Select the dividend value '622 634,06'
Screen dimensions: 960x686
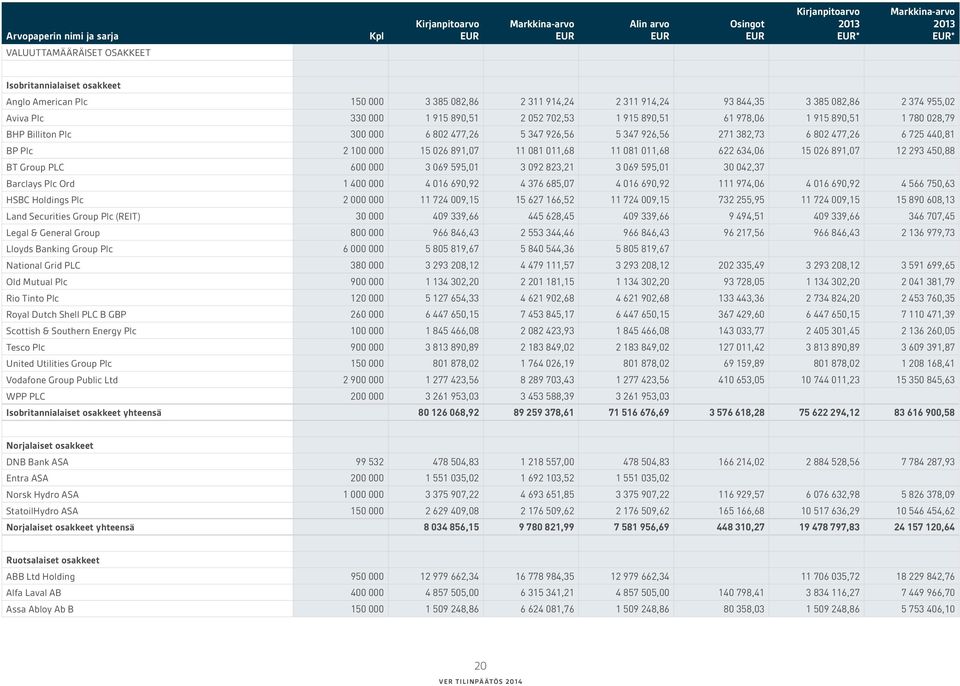741,151
